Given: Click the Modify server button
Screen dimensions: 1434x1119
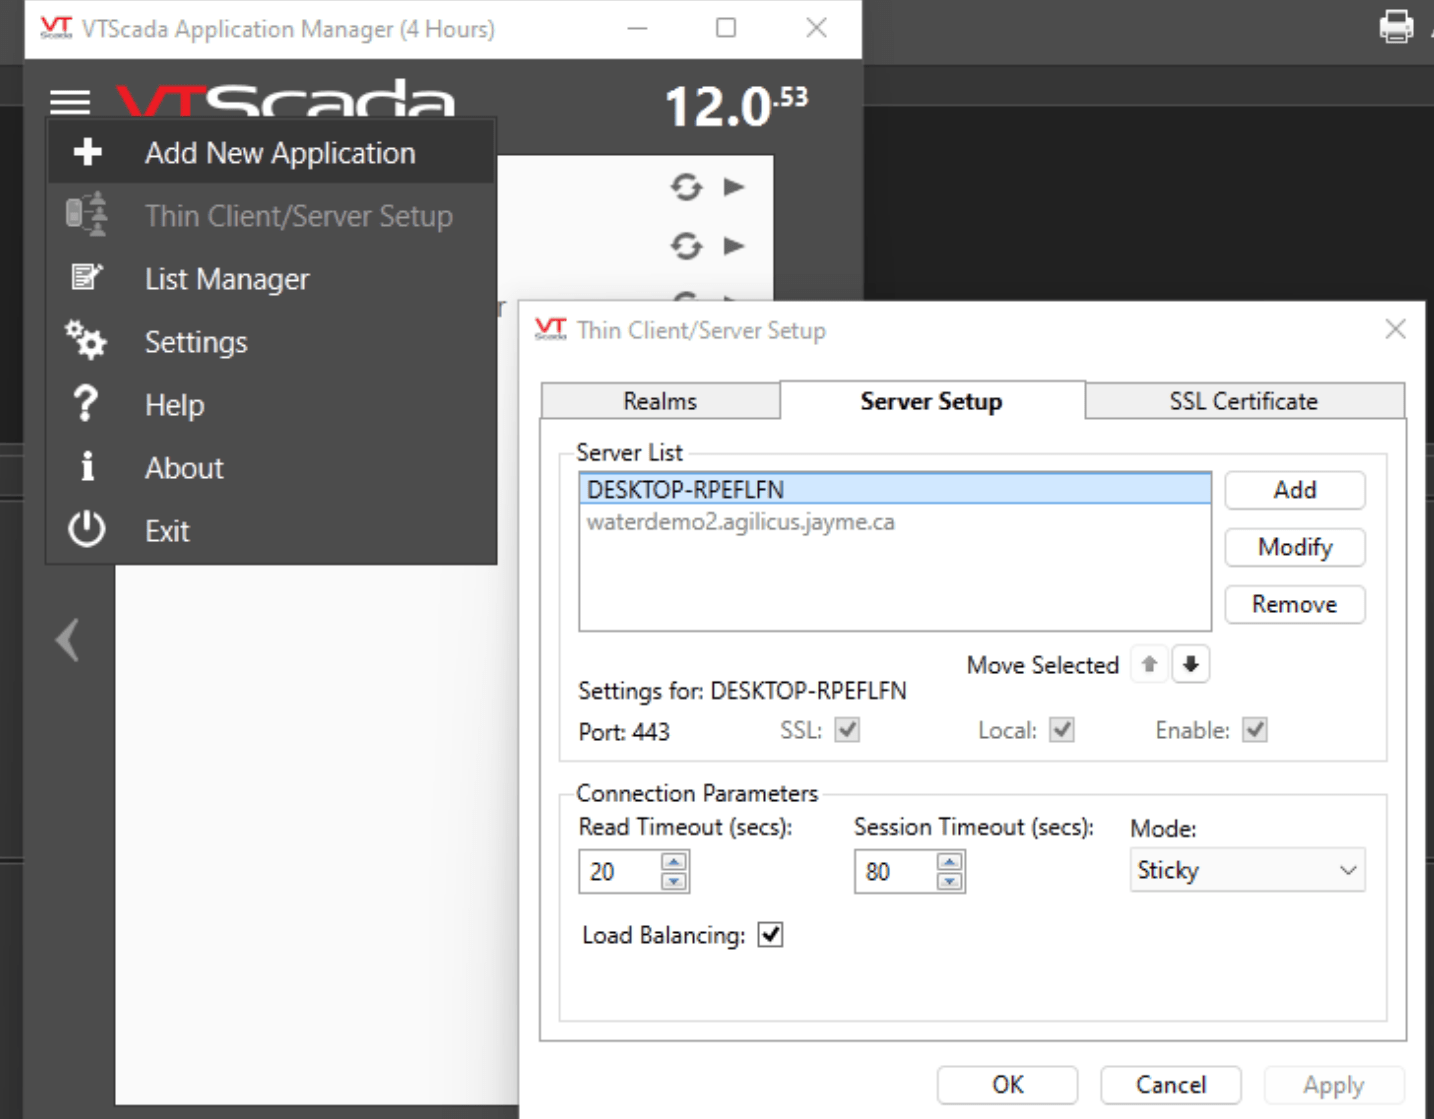Looking at the screenshot, I should (1294, 547).
